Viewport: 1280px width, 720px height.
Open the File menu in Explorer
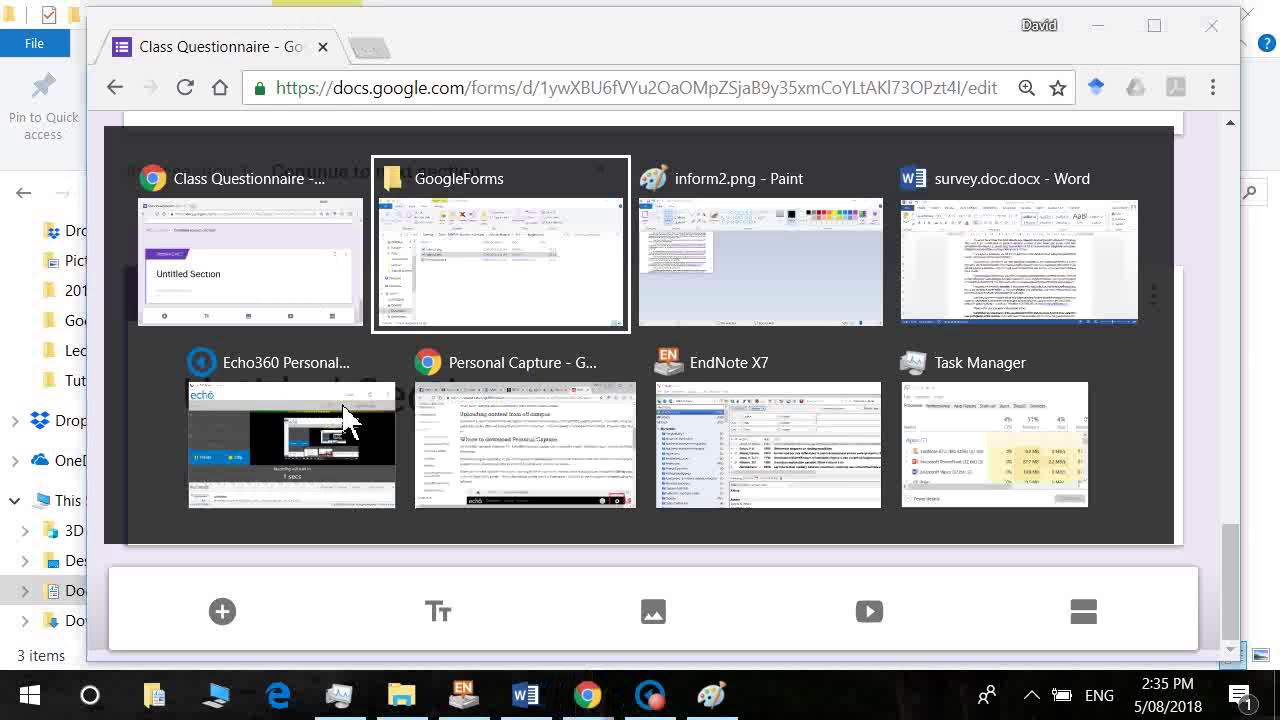coord(34,43)
